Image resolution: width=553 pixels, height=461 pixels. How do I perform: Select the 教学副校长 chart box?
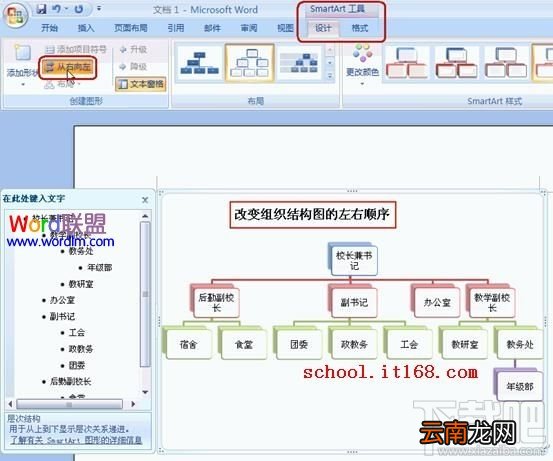point(492,303)
